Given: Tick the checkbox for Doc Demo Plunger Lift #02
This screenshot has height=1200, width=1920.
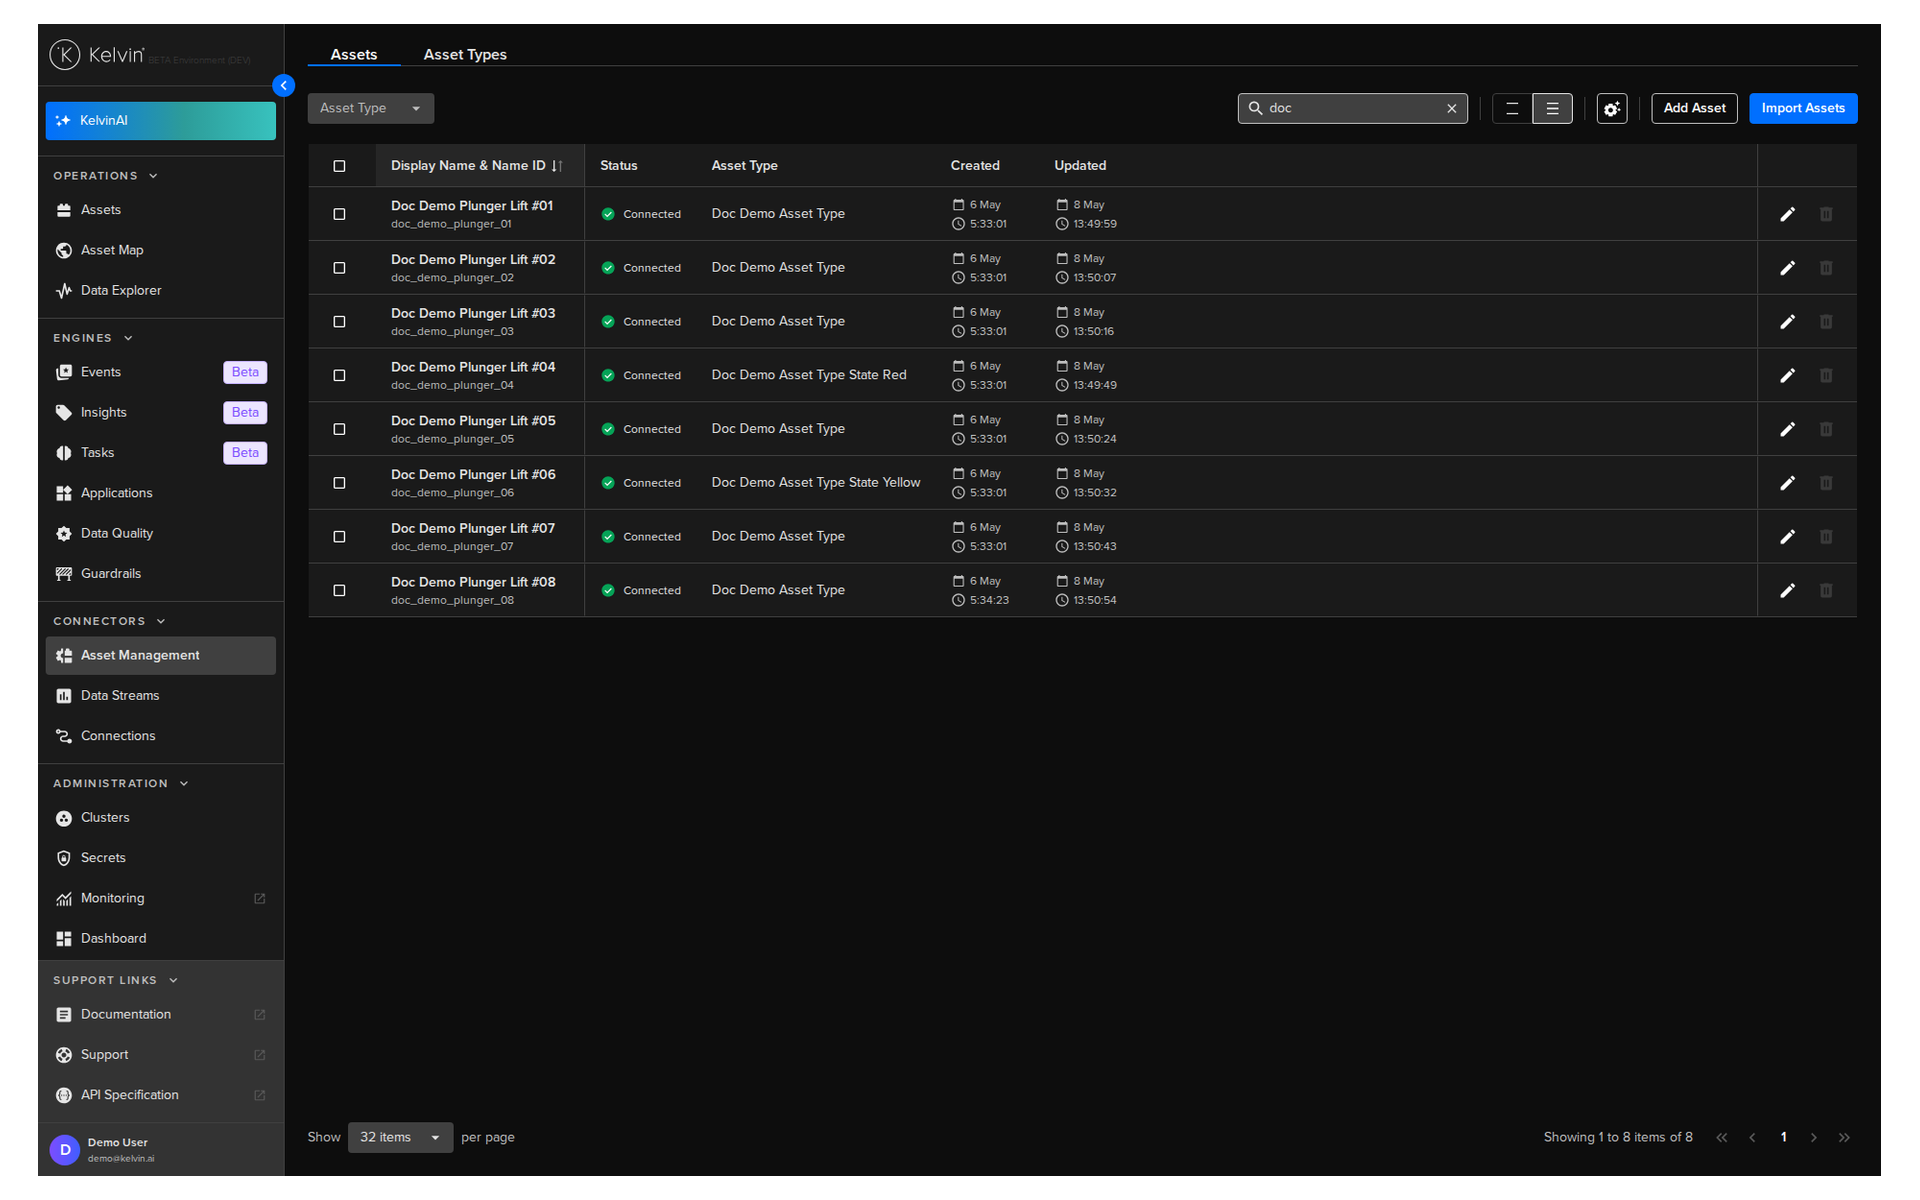Looking at the screenshot, I should click(x=339, y=268).
